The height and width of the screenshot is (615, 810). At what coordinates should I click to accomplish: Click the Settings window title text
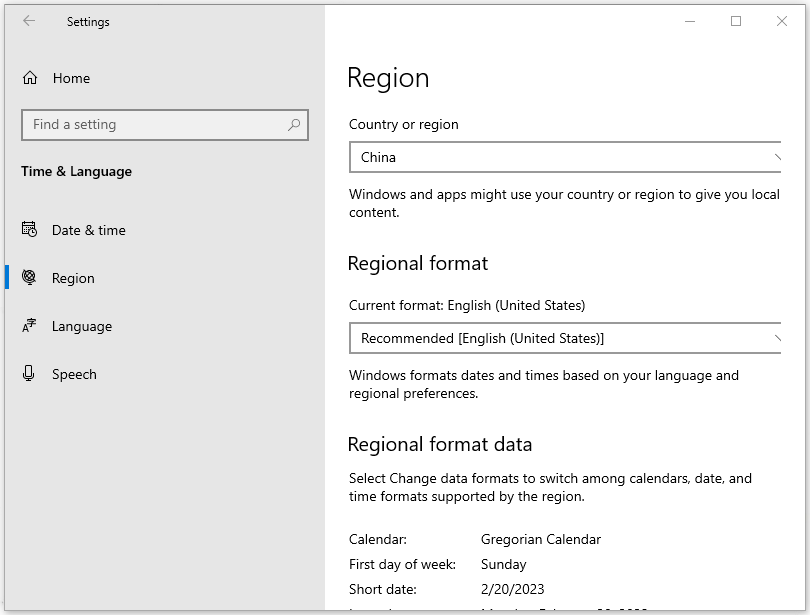point(88,22)
